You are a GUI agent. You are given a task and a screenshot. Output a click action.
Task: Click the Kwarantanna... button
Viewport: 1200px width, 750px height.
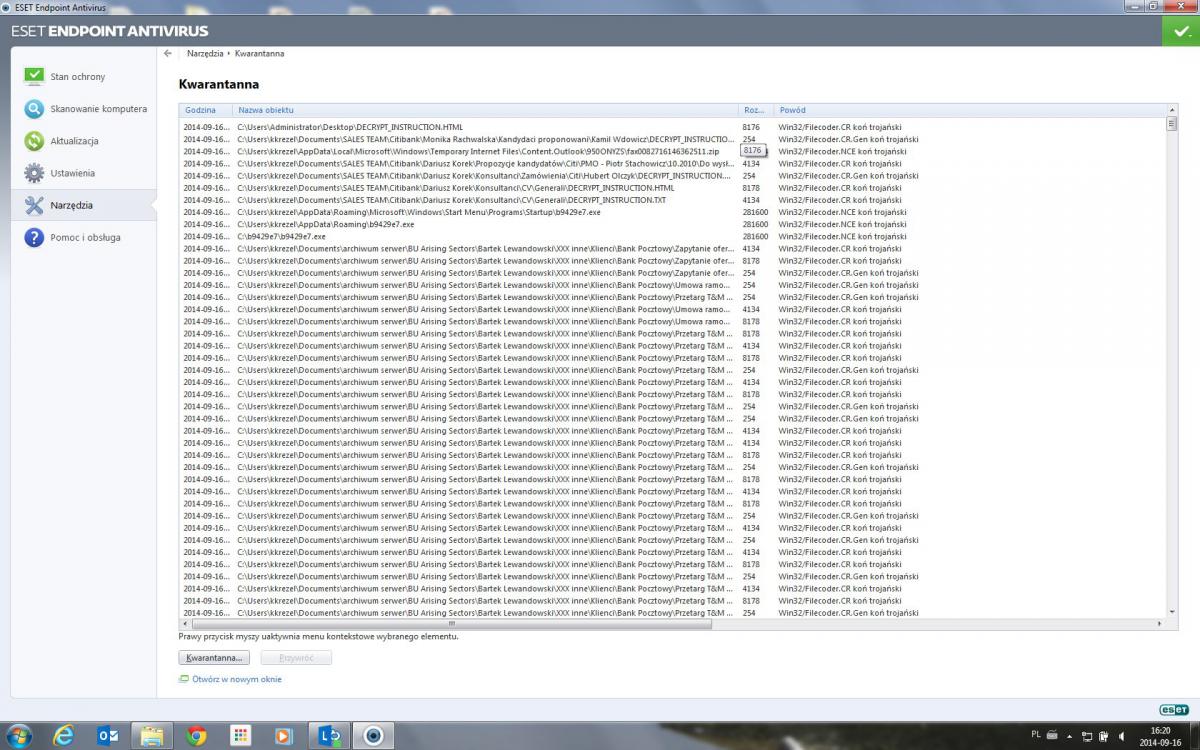pyautogui.click(x=214, y=658)
